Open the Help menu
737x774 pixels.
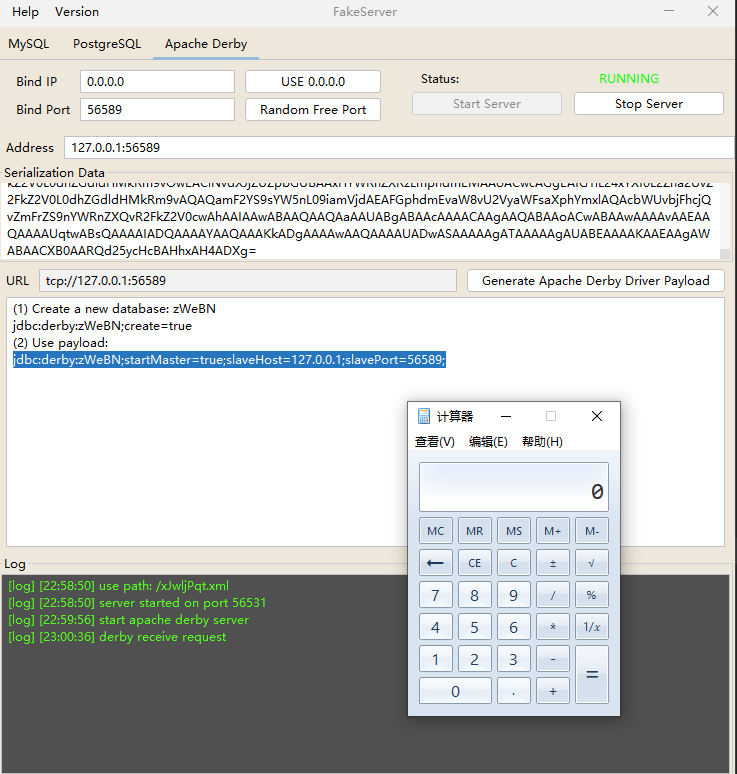click(x=25, y=12)
